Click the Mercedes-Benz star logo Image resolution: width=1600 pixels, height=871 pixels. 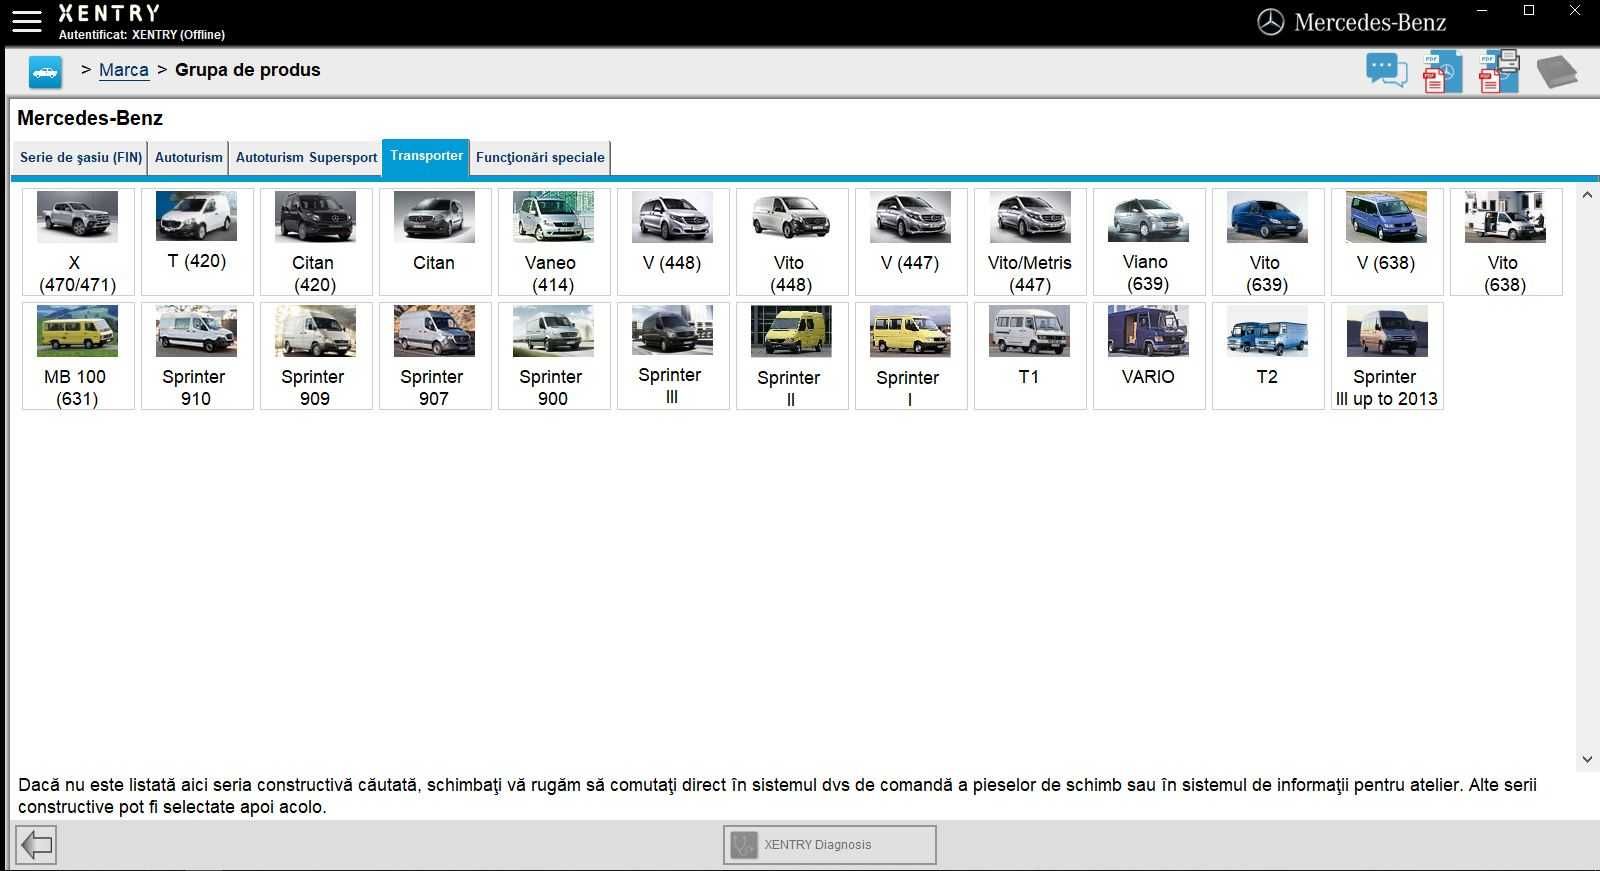pos(1270,22)
